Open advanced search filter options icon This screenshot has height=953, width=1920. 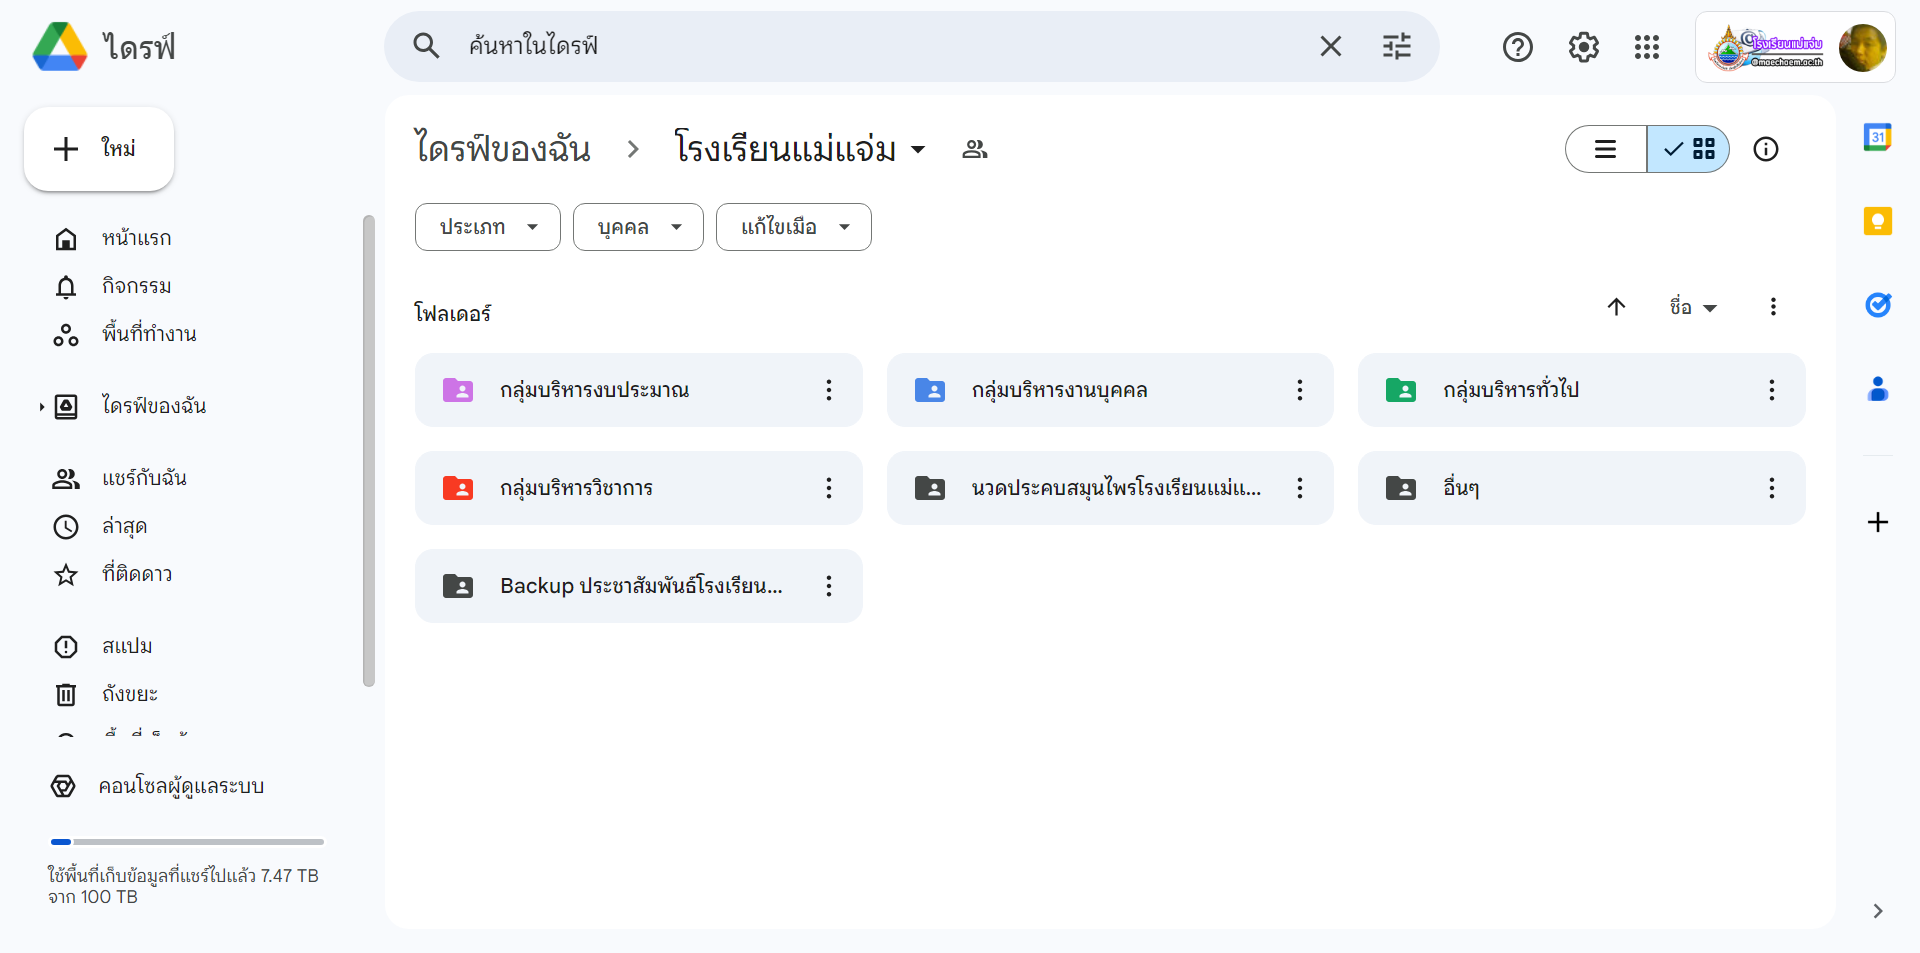(1396, 46)
